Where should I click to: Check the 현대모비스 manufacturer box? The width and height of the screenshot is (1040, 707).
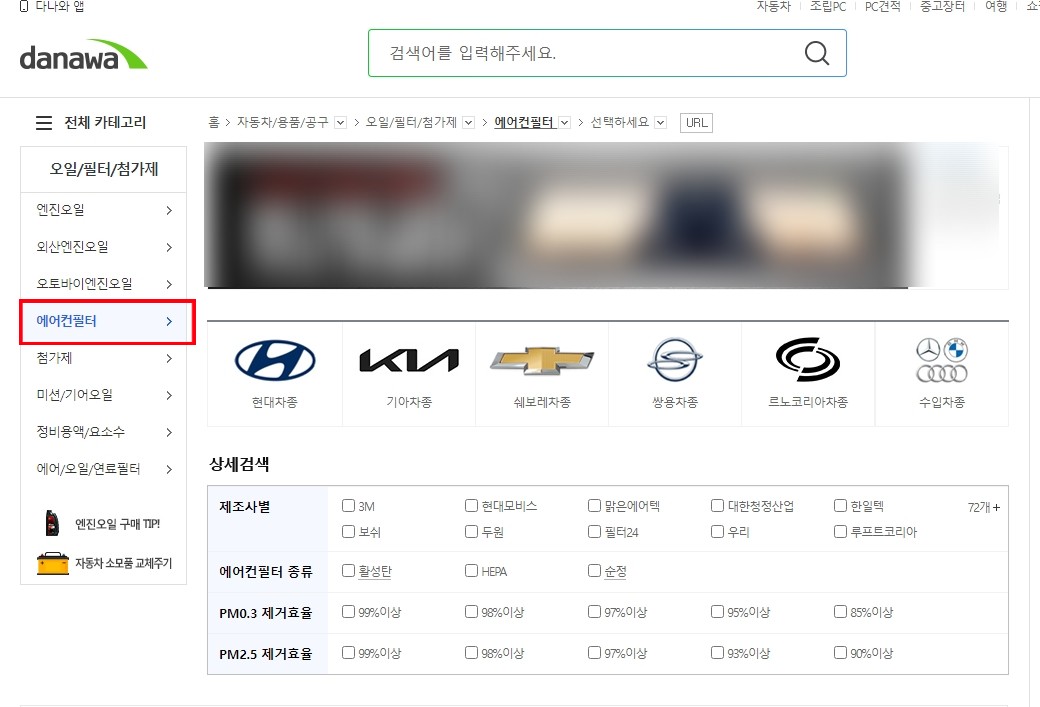472,505
